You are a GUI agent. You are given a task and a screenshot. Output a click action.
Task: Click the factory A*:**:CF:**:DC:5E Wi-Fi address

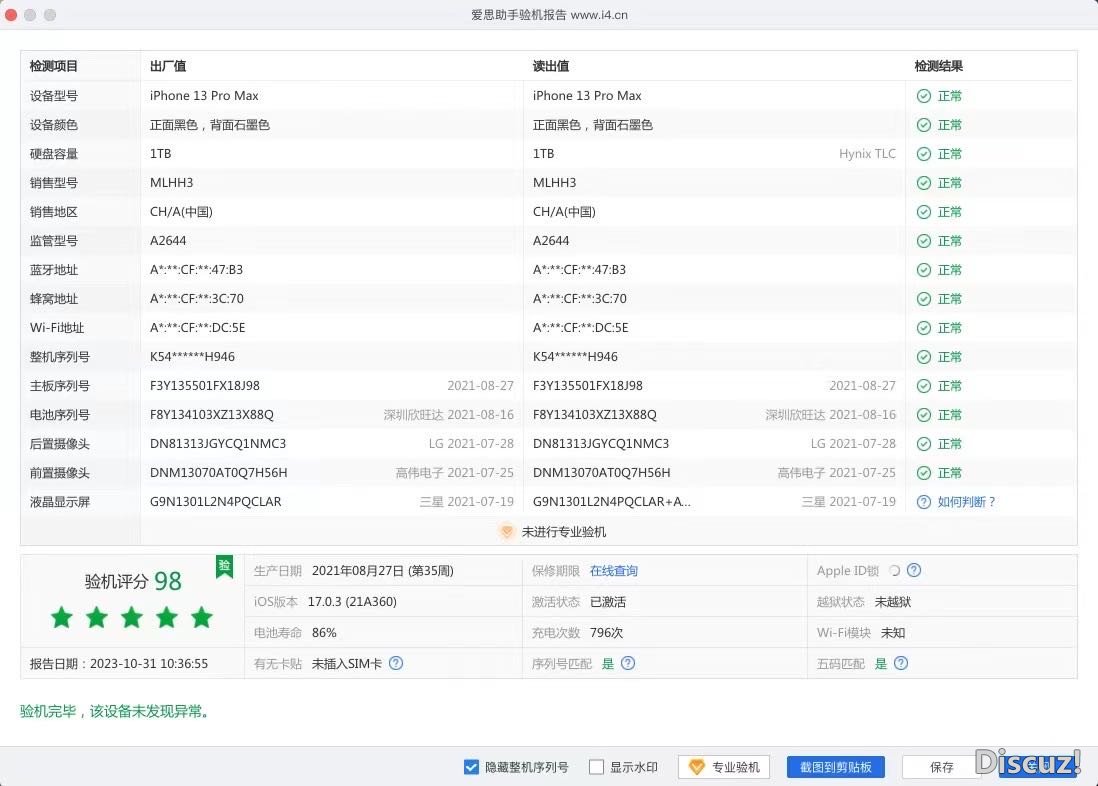[197, 328]
